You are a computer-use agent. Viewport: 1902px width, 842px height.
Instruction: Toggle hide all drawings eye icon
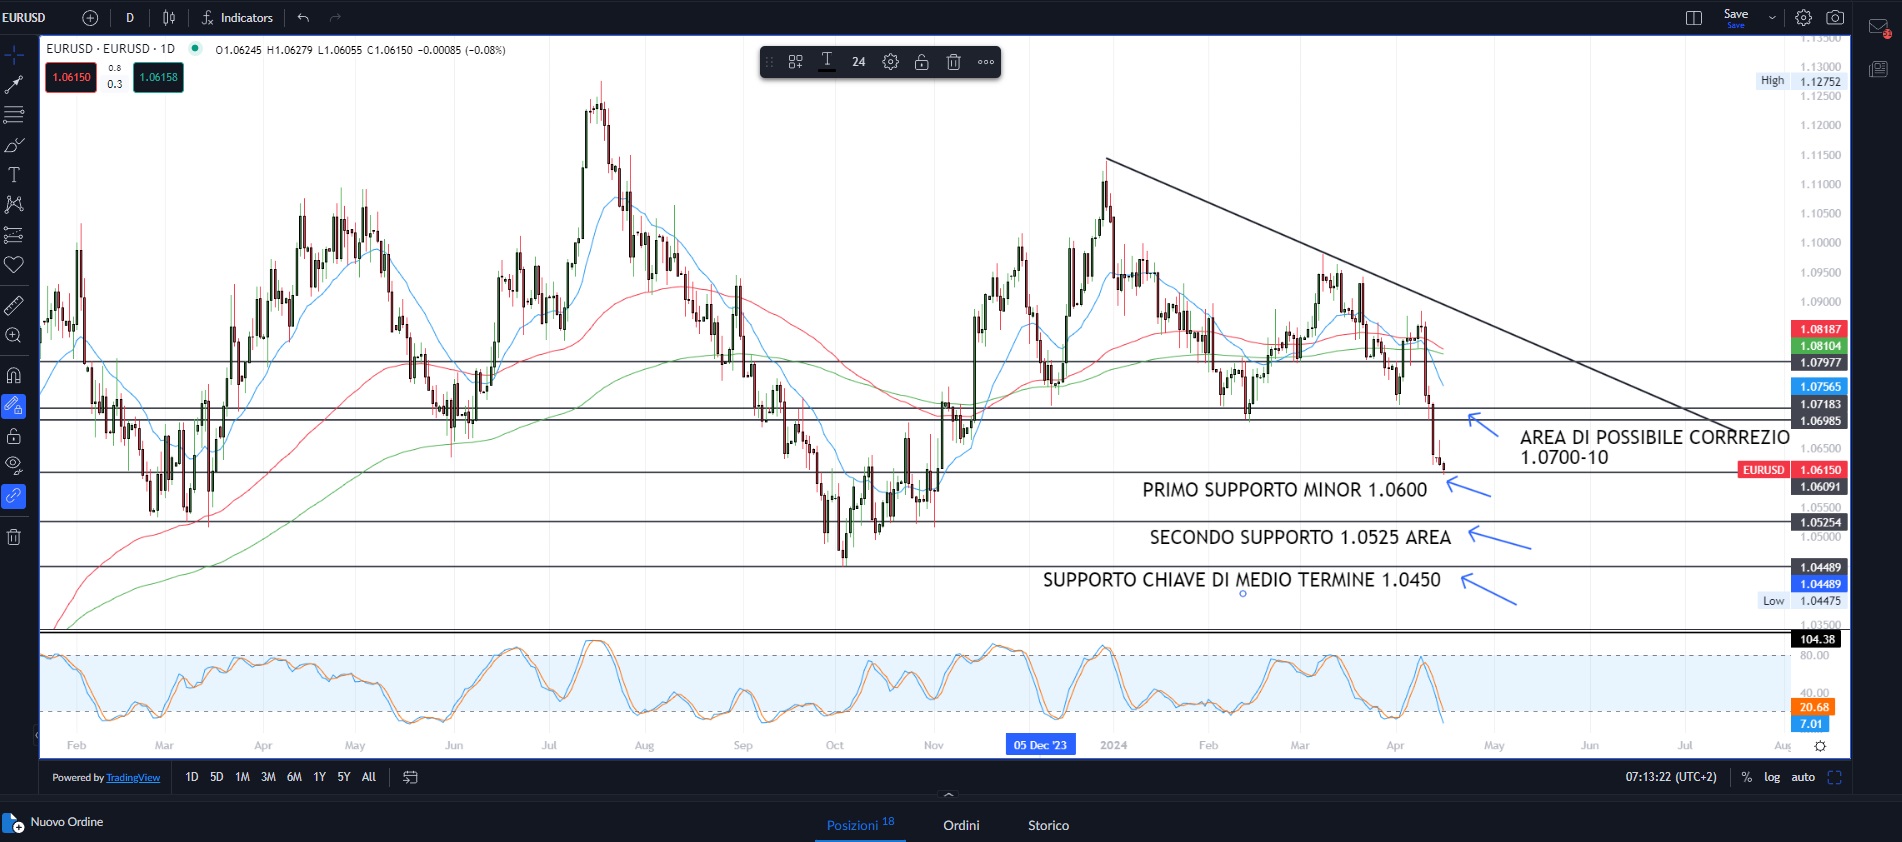(14, 465)
